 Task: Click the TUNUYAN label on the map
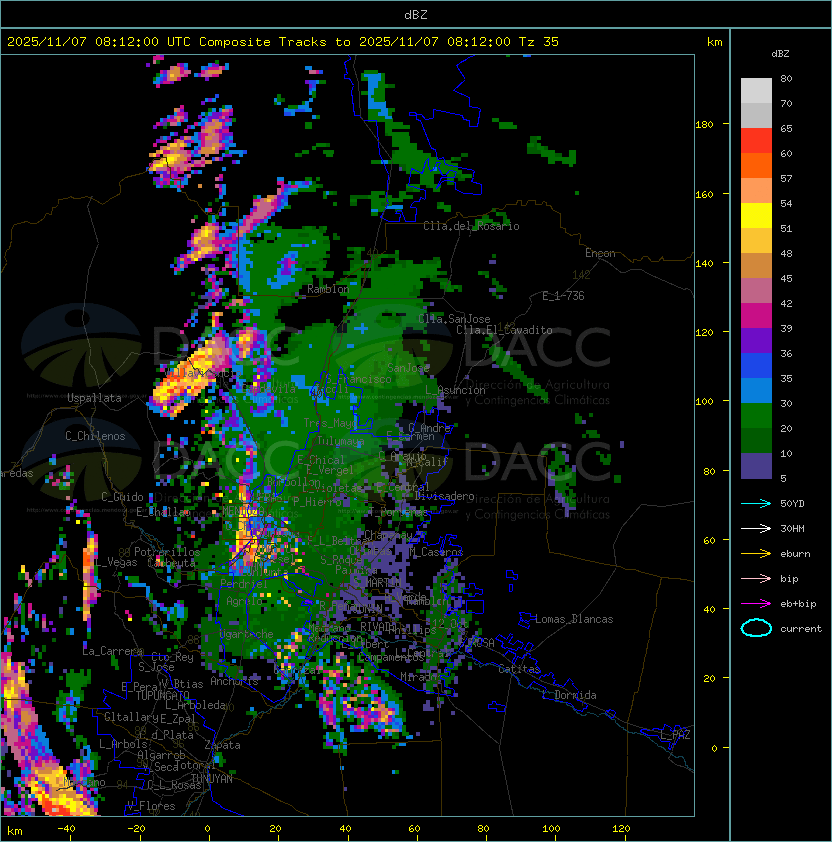point(212,779)
